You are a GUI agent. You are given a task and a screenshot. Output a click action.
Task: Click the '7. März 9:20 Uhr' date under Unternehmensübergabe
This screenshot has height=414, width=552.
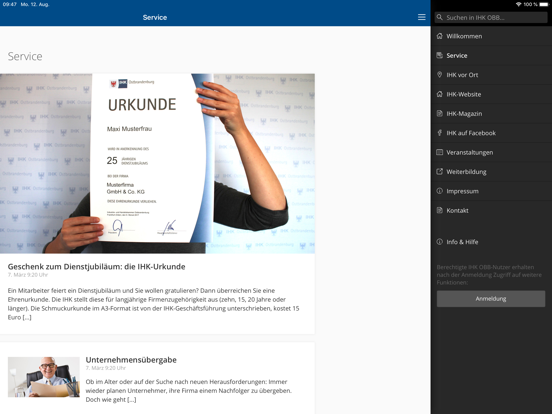(106, 368)
